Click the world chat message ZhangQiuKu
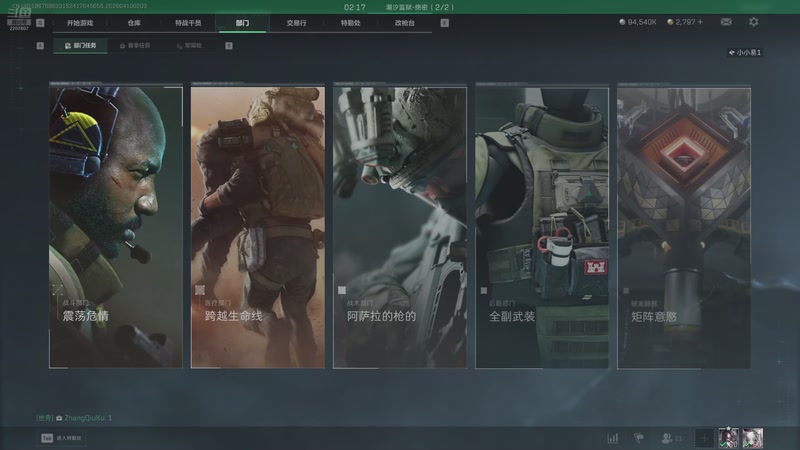The height and width of the screenshot is (450, 800). 74,418
